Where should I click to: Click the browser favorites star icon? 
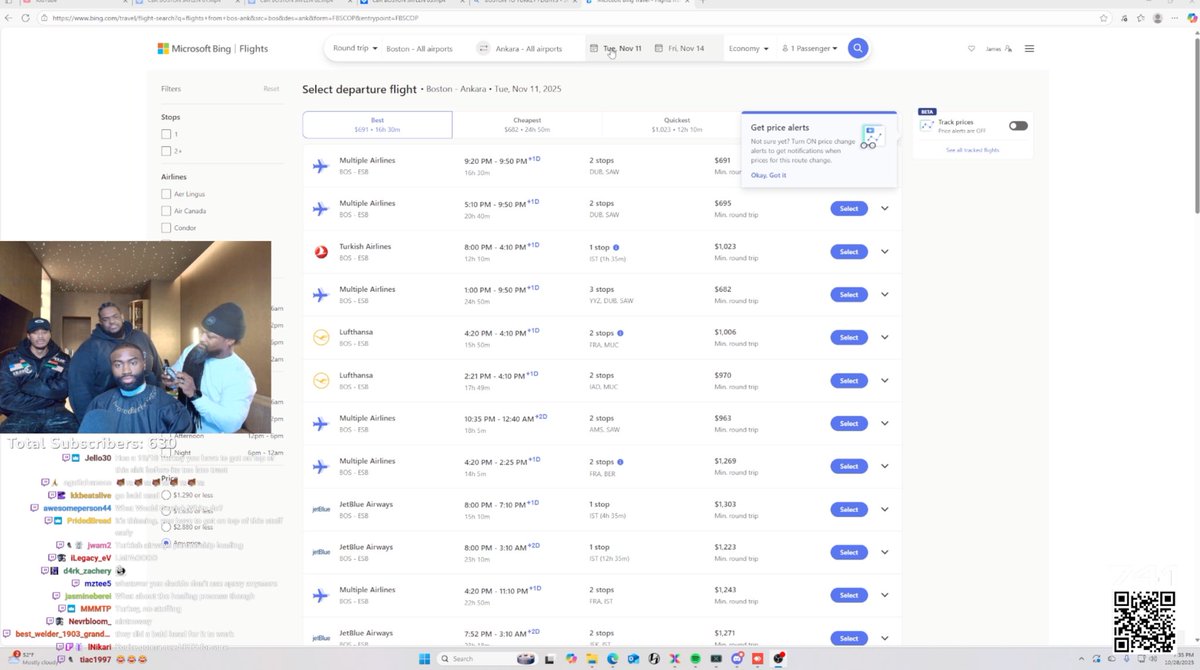pos(1103,18)
